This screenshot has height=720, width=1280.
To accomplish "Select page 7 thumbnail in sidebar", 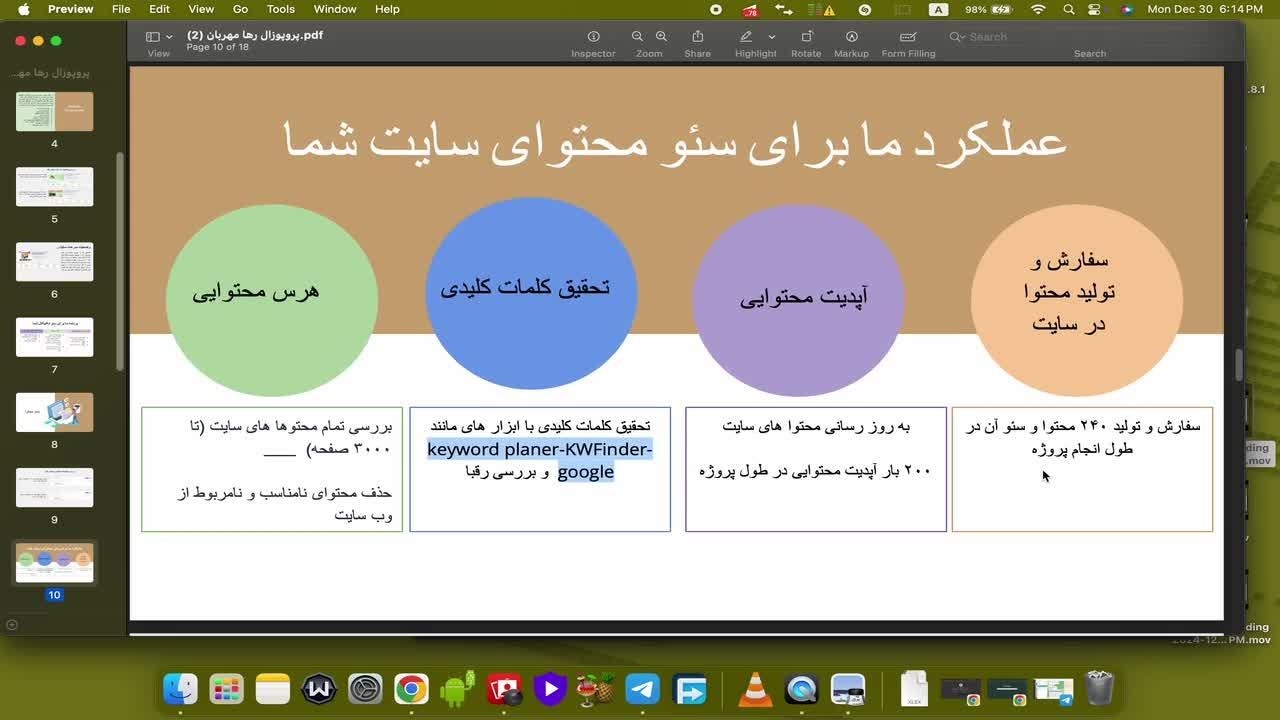I will [x=54, y=337].
